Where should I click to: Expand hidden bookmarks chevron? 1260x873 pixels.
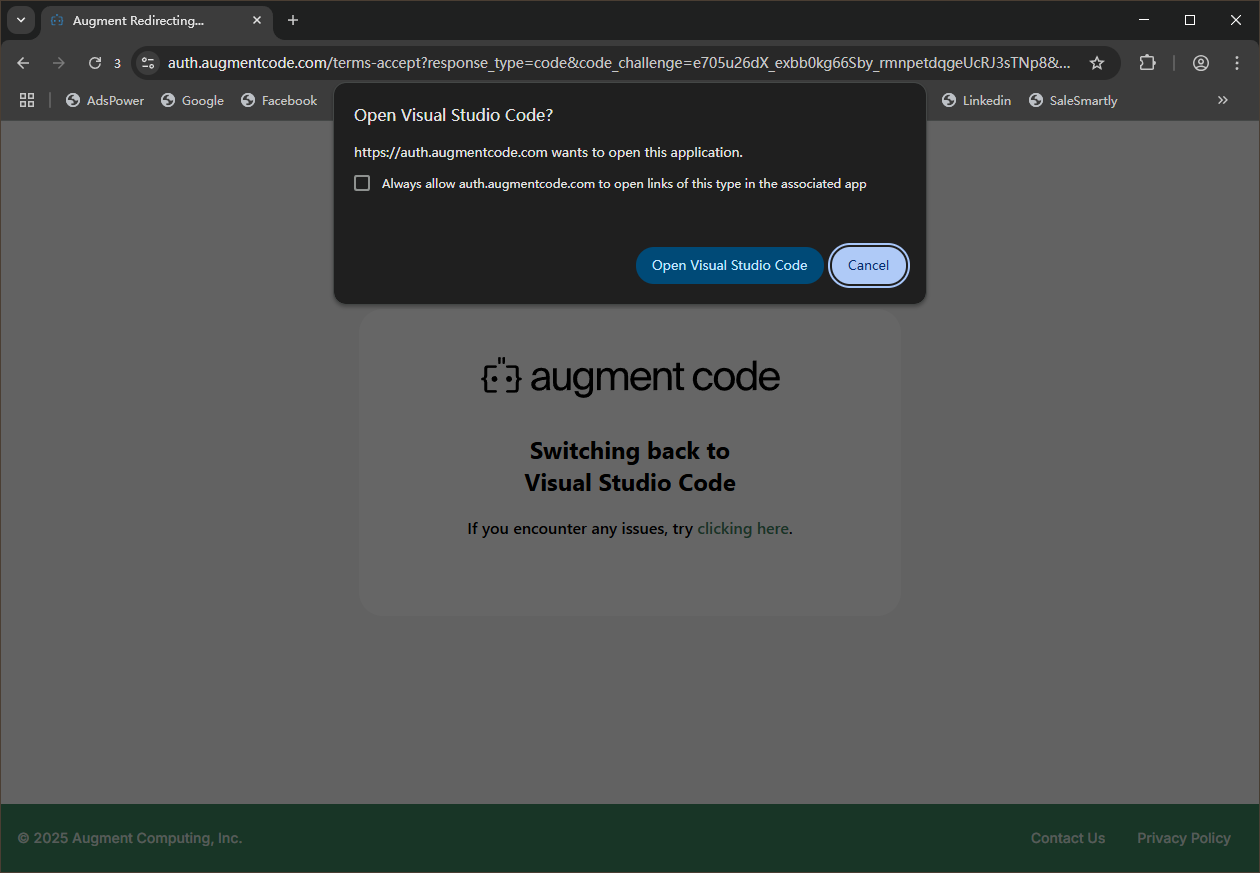(1222, 100)
